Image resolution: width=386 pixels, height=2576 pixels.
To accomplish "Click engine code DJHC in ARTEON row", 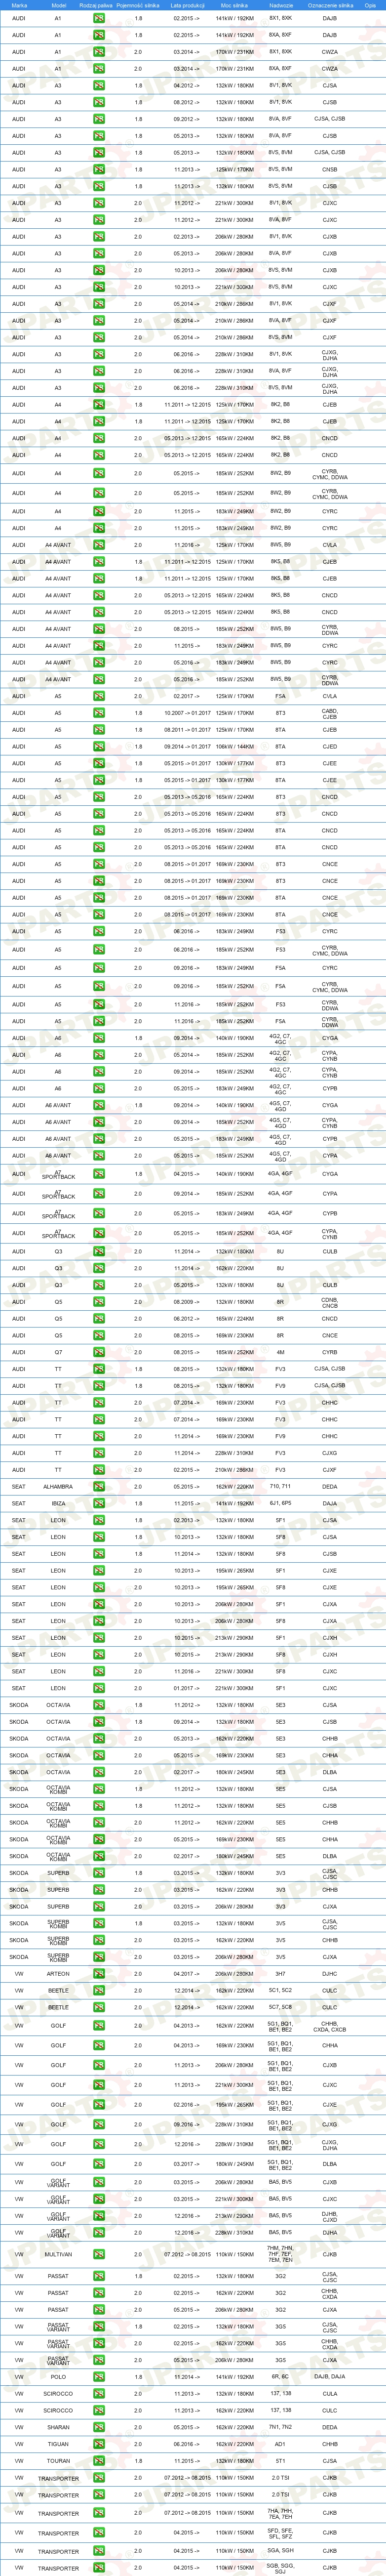I will (330, 1974).
